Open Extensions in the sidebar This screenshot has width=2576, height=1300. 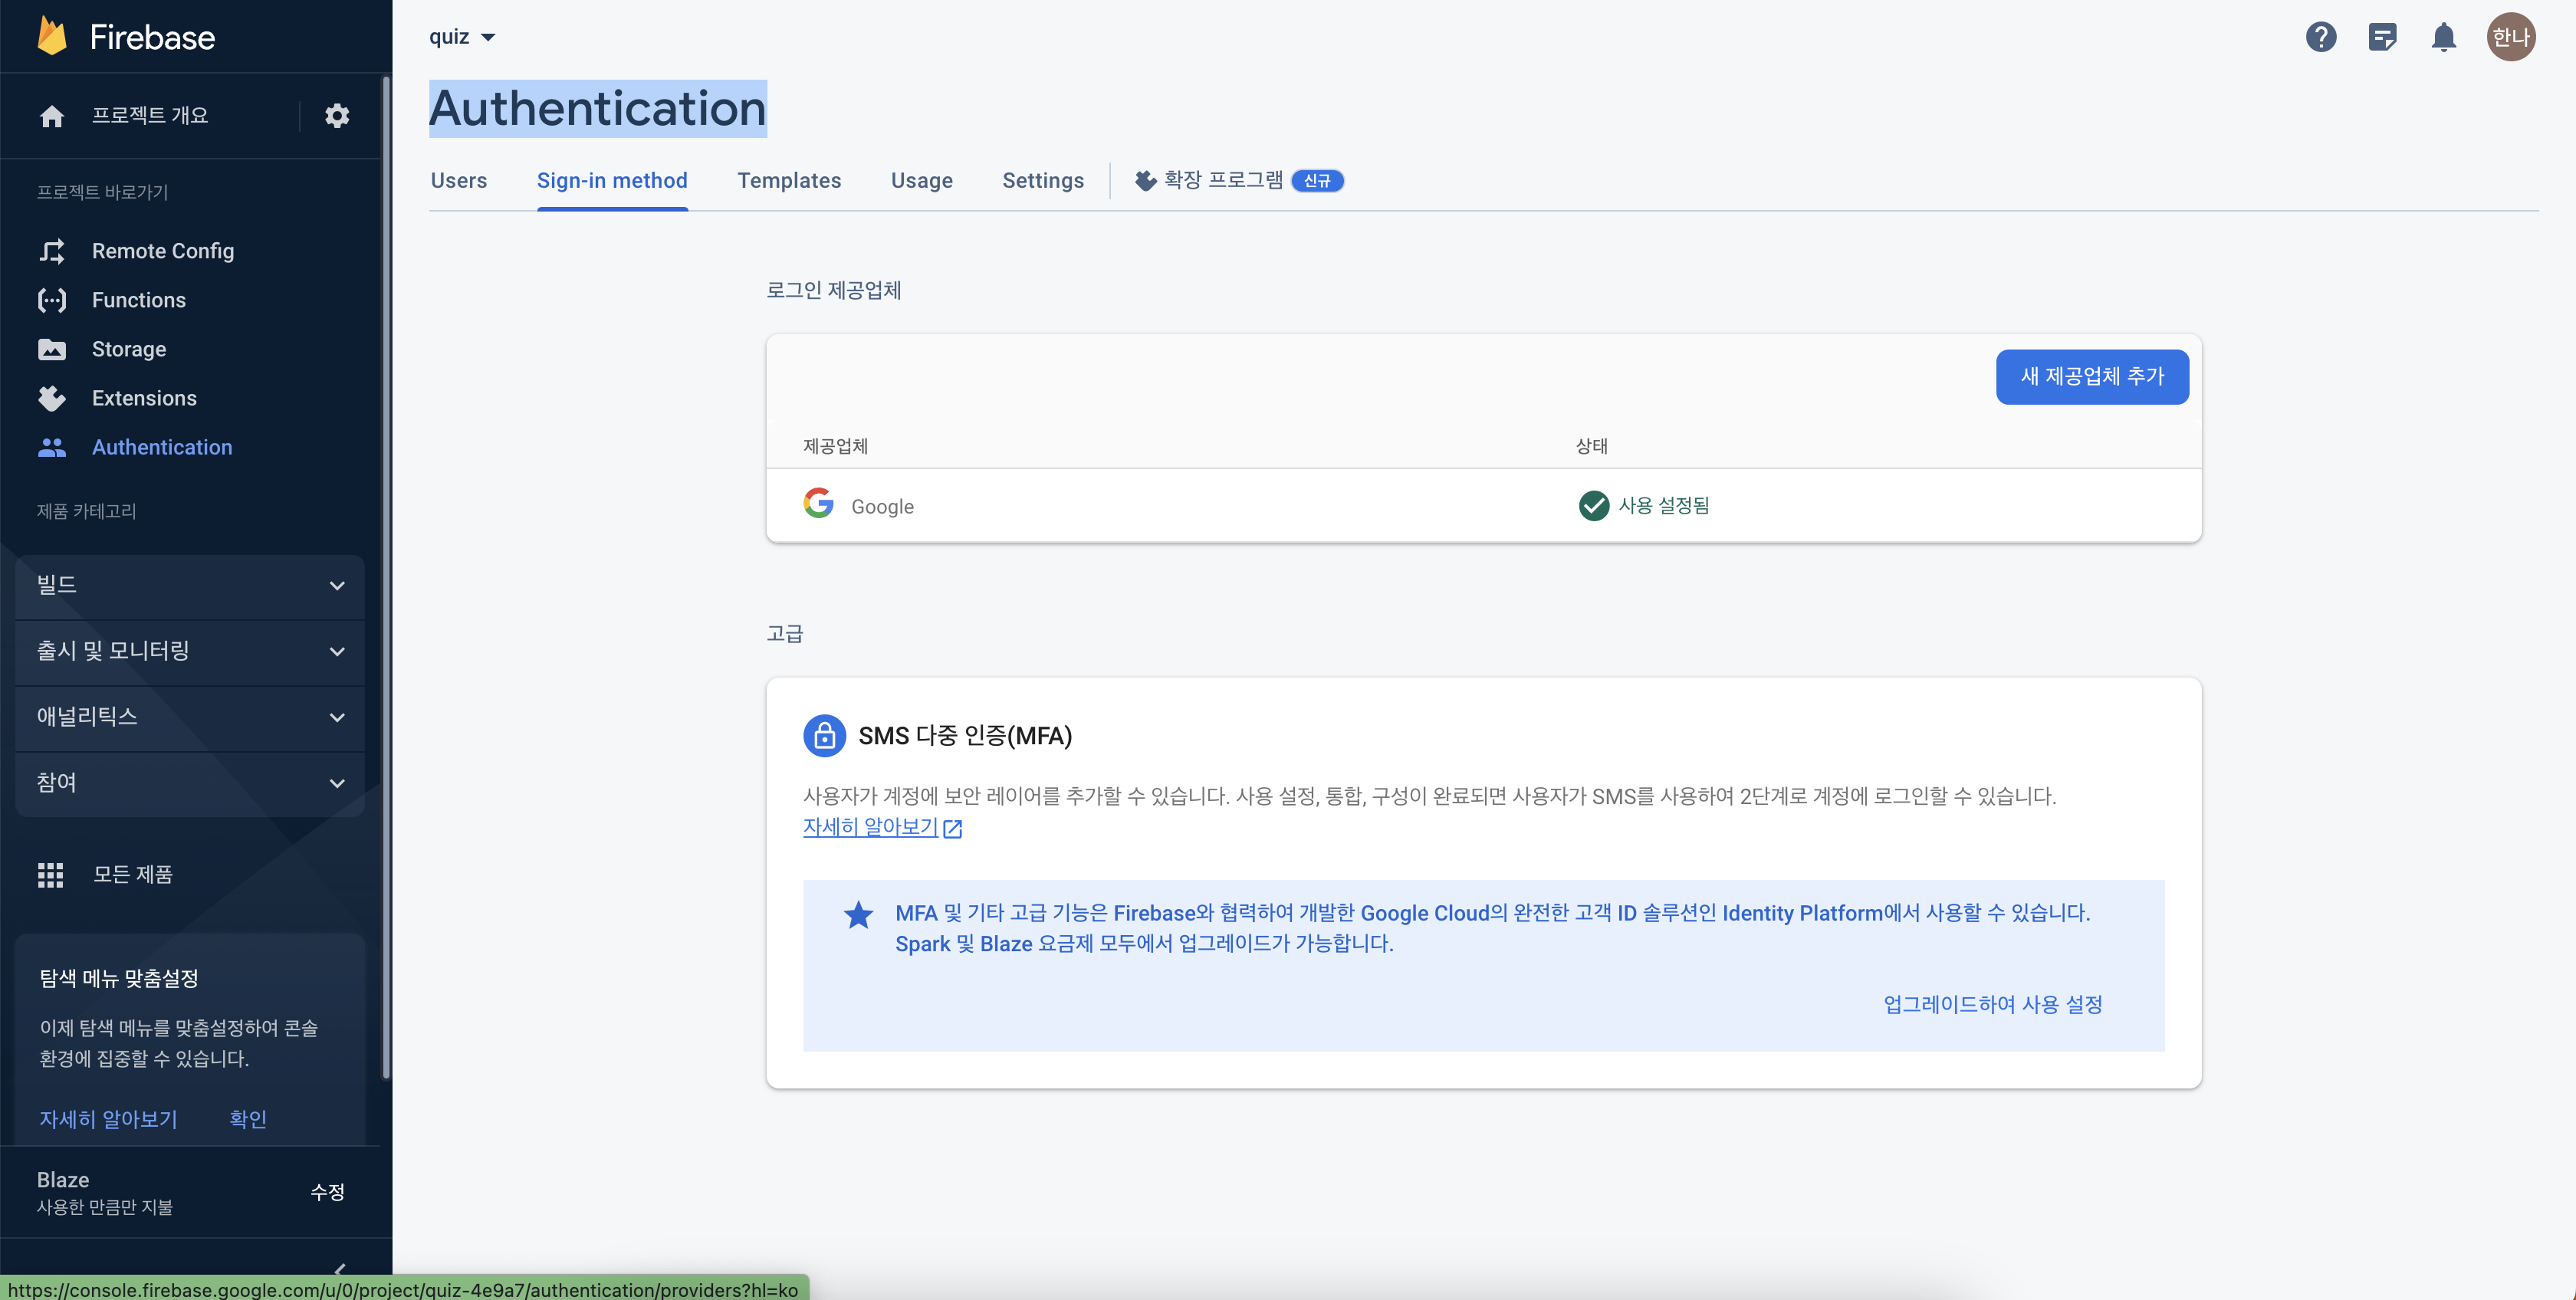click(x=144, y=398)
